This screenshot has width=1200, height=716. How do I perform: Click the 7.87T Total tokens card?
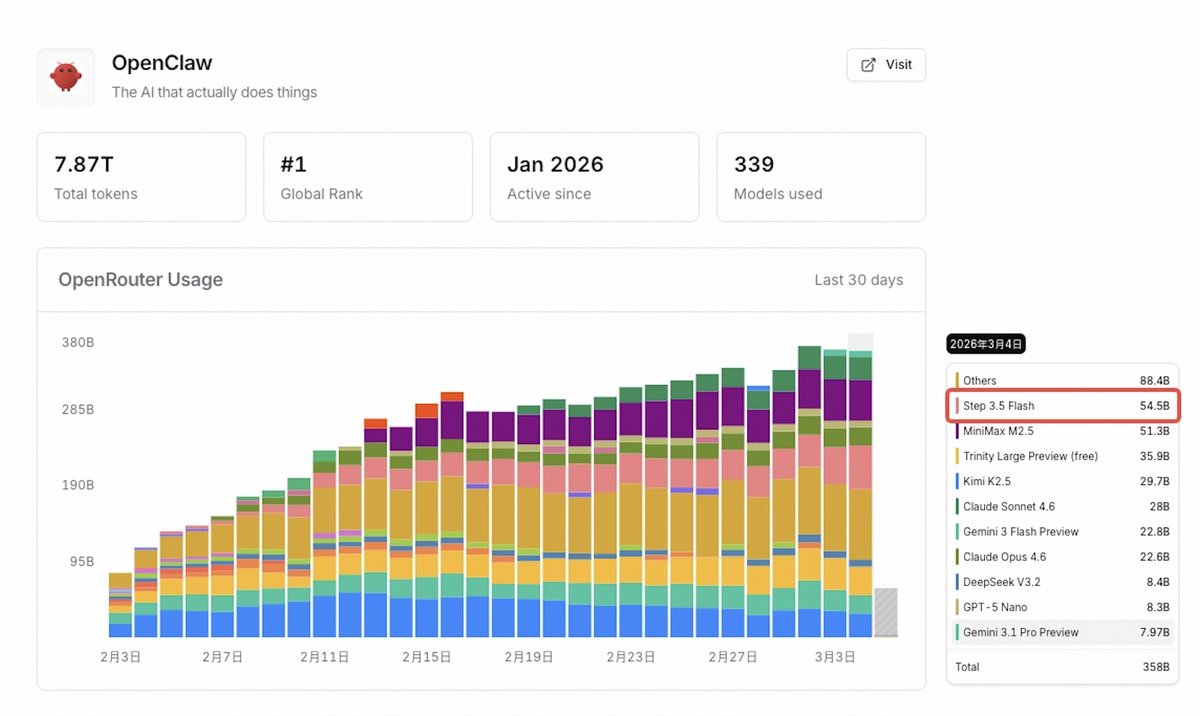tap(141, 177)
